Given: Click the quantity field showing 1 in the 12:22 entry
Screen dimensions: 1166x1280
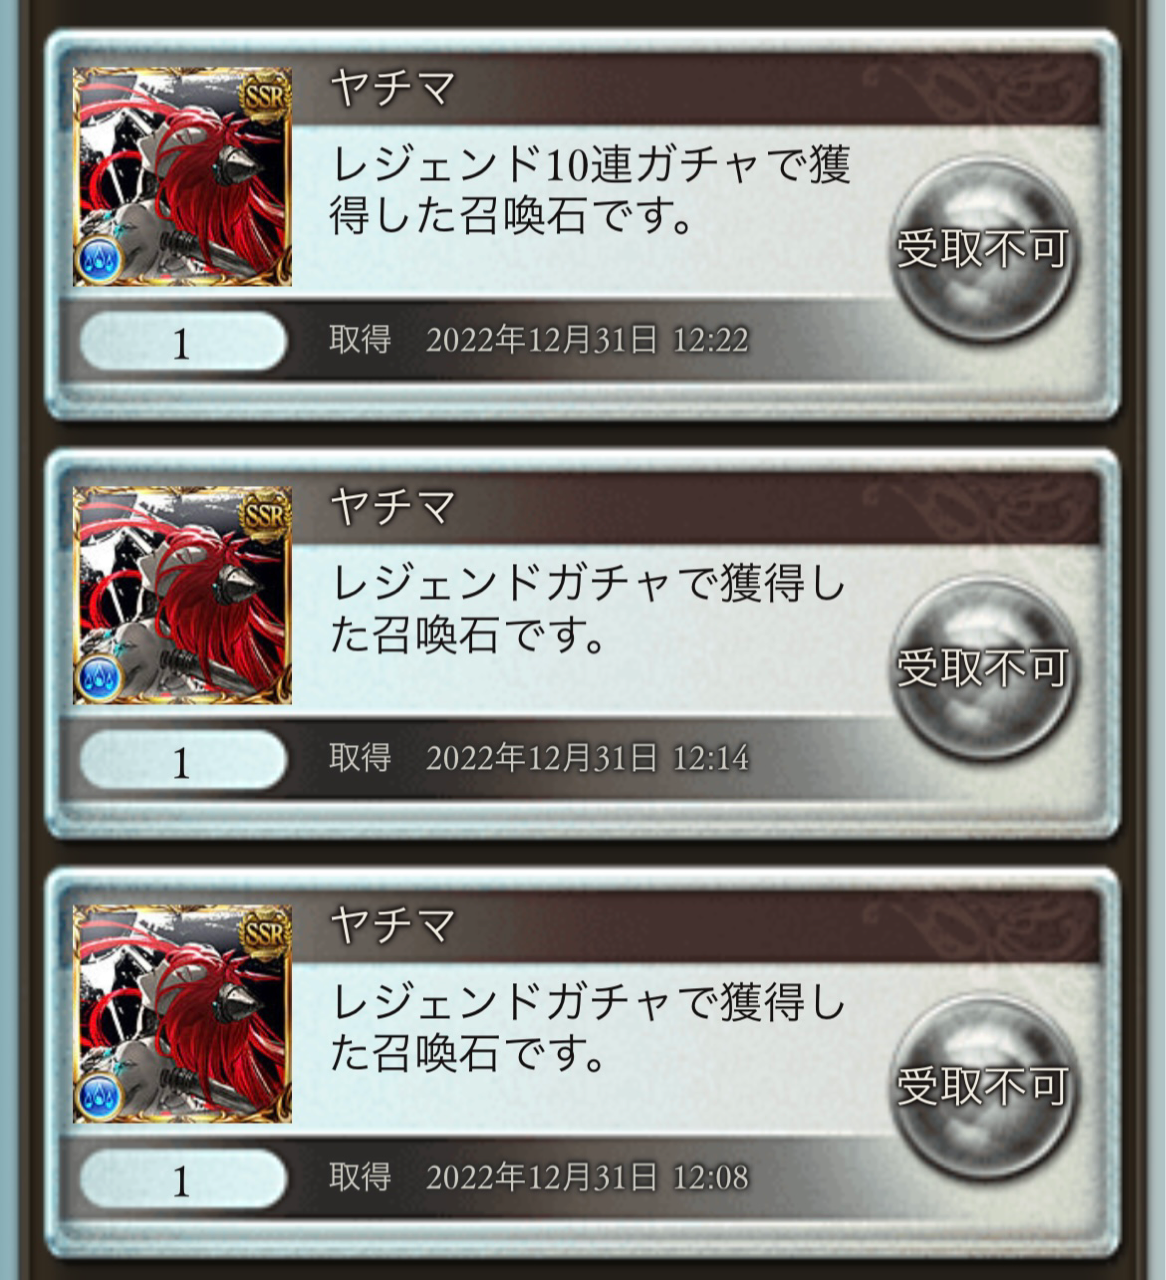Looking at the screenshot, I should tap(182, 343).
